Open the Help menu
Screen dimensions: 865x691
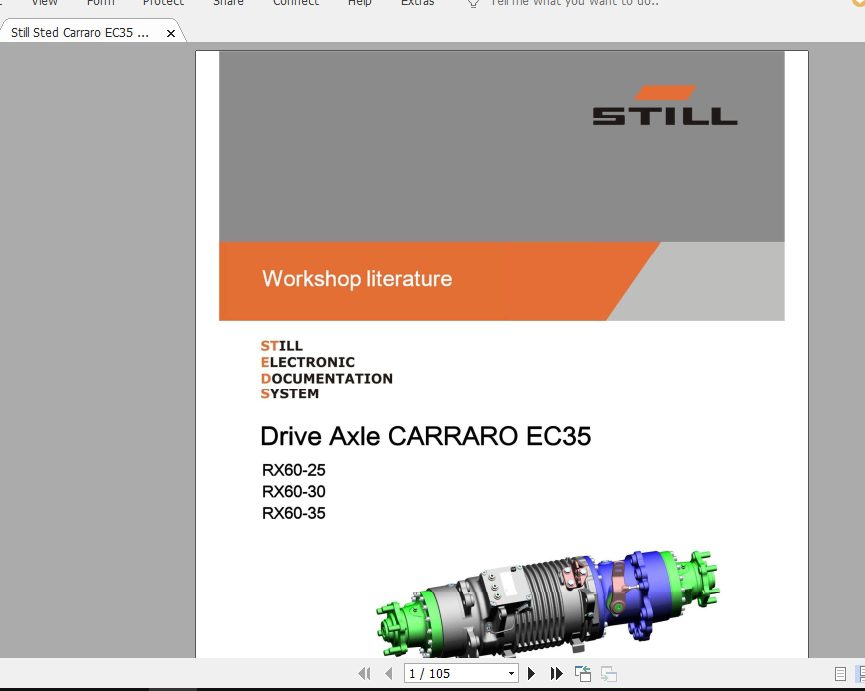pos(360,3)
